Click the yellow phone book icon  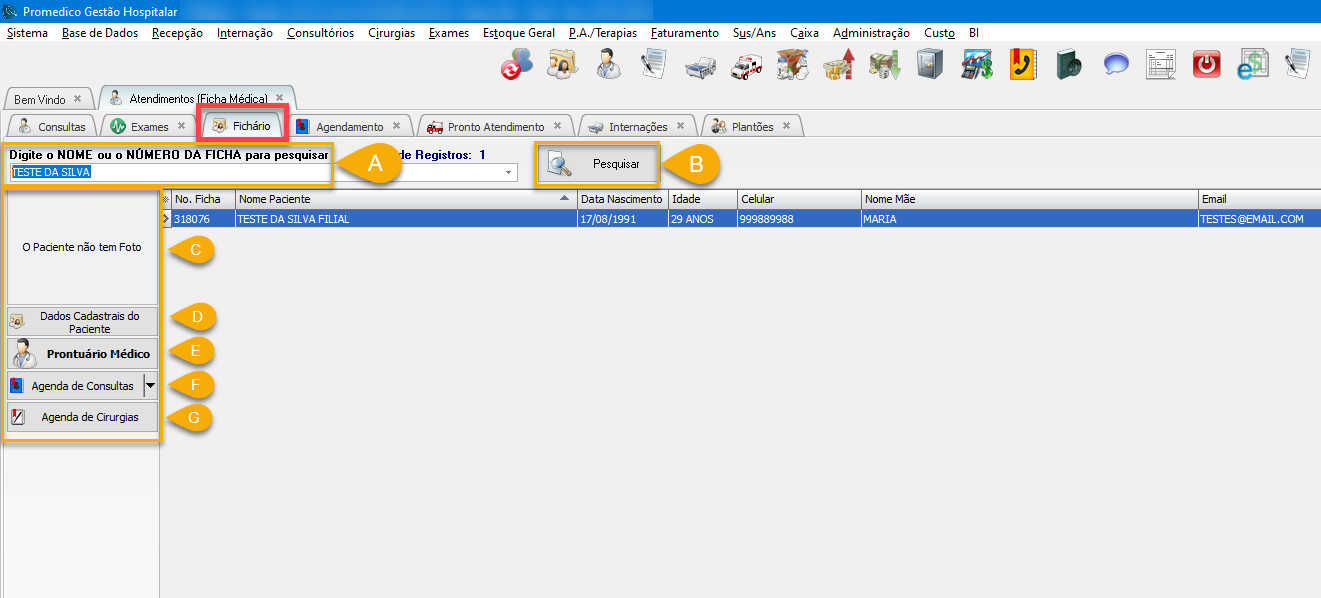pos(1022,65)
